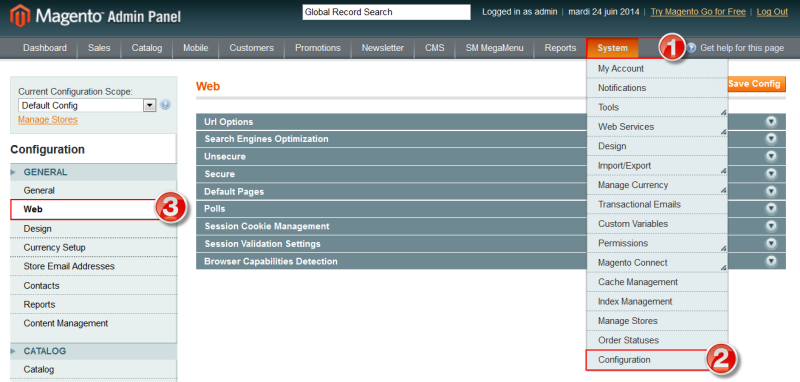800x382 pixels.
Task: Expand the Polls section arrow icon
Action: click(x=771, y=209)
